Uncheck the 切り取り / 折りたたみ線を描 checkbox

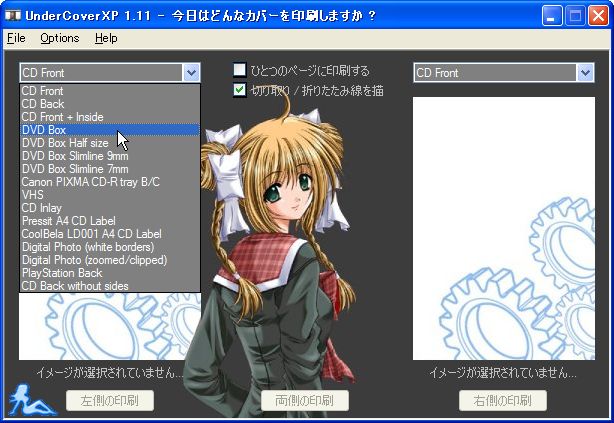[240, 90]
